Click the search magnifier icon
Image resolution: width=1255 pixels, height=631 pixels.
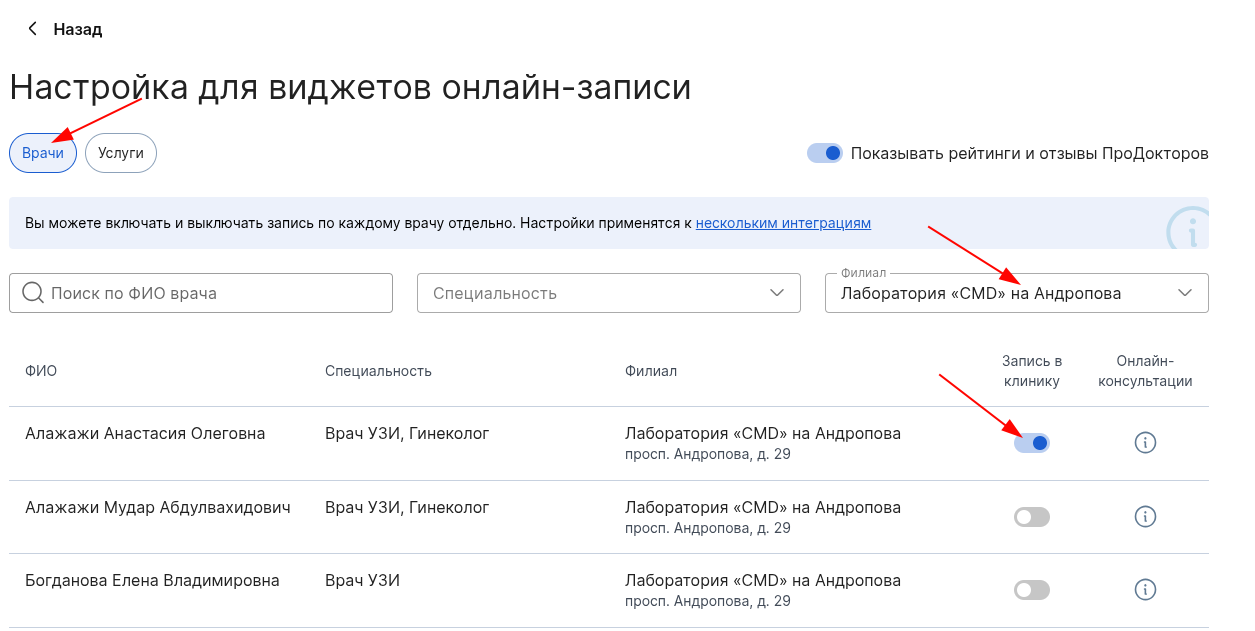coord(32,293)
